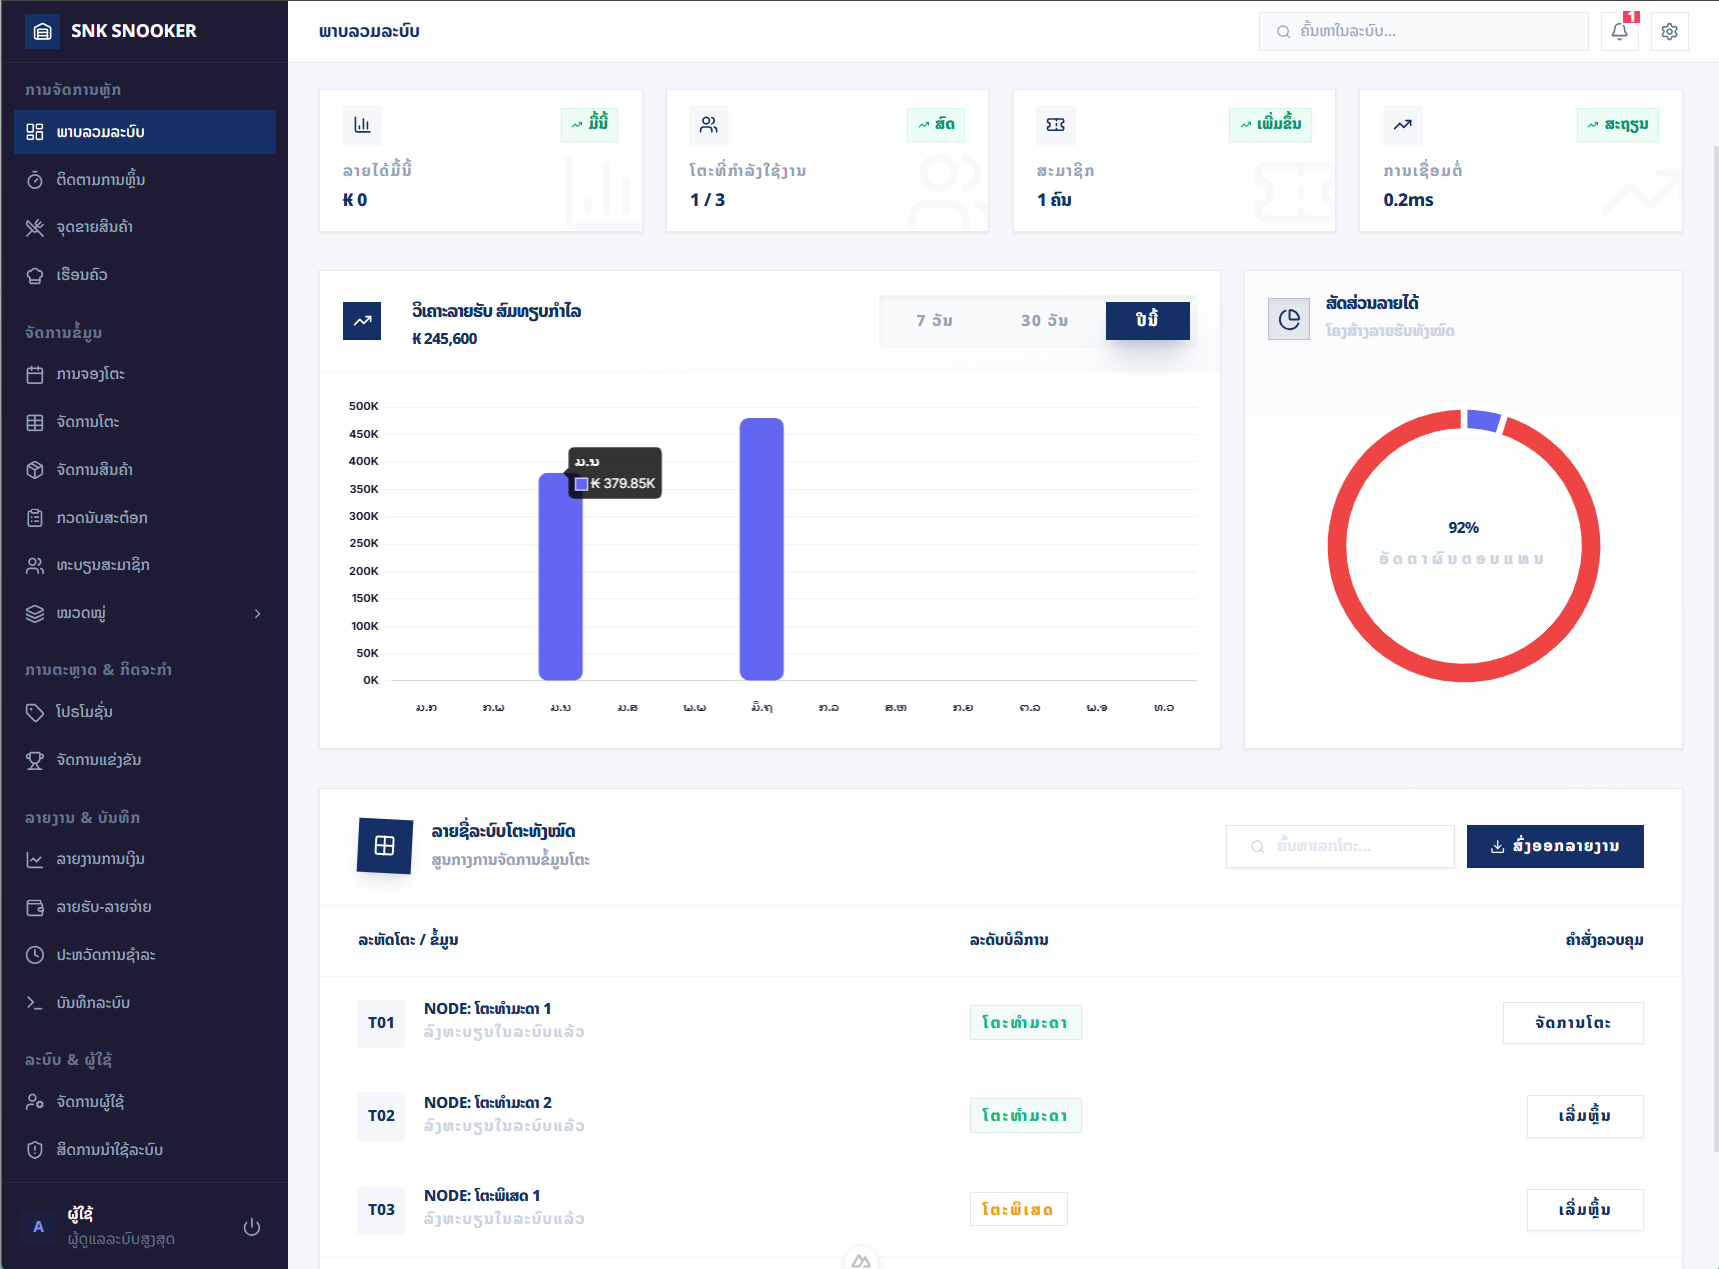The width and height of the screenshot is (1719, 1269).
Task: Select the 7-day range toggle
Action: (x=934, y=321)
